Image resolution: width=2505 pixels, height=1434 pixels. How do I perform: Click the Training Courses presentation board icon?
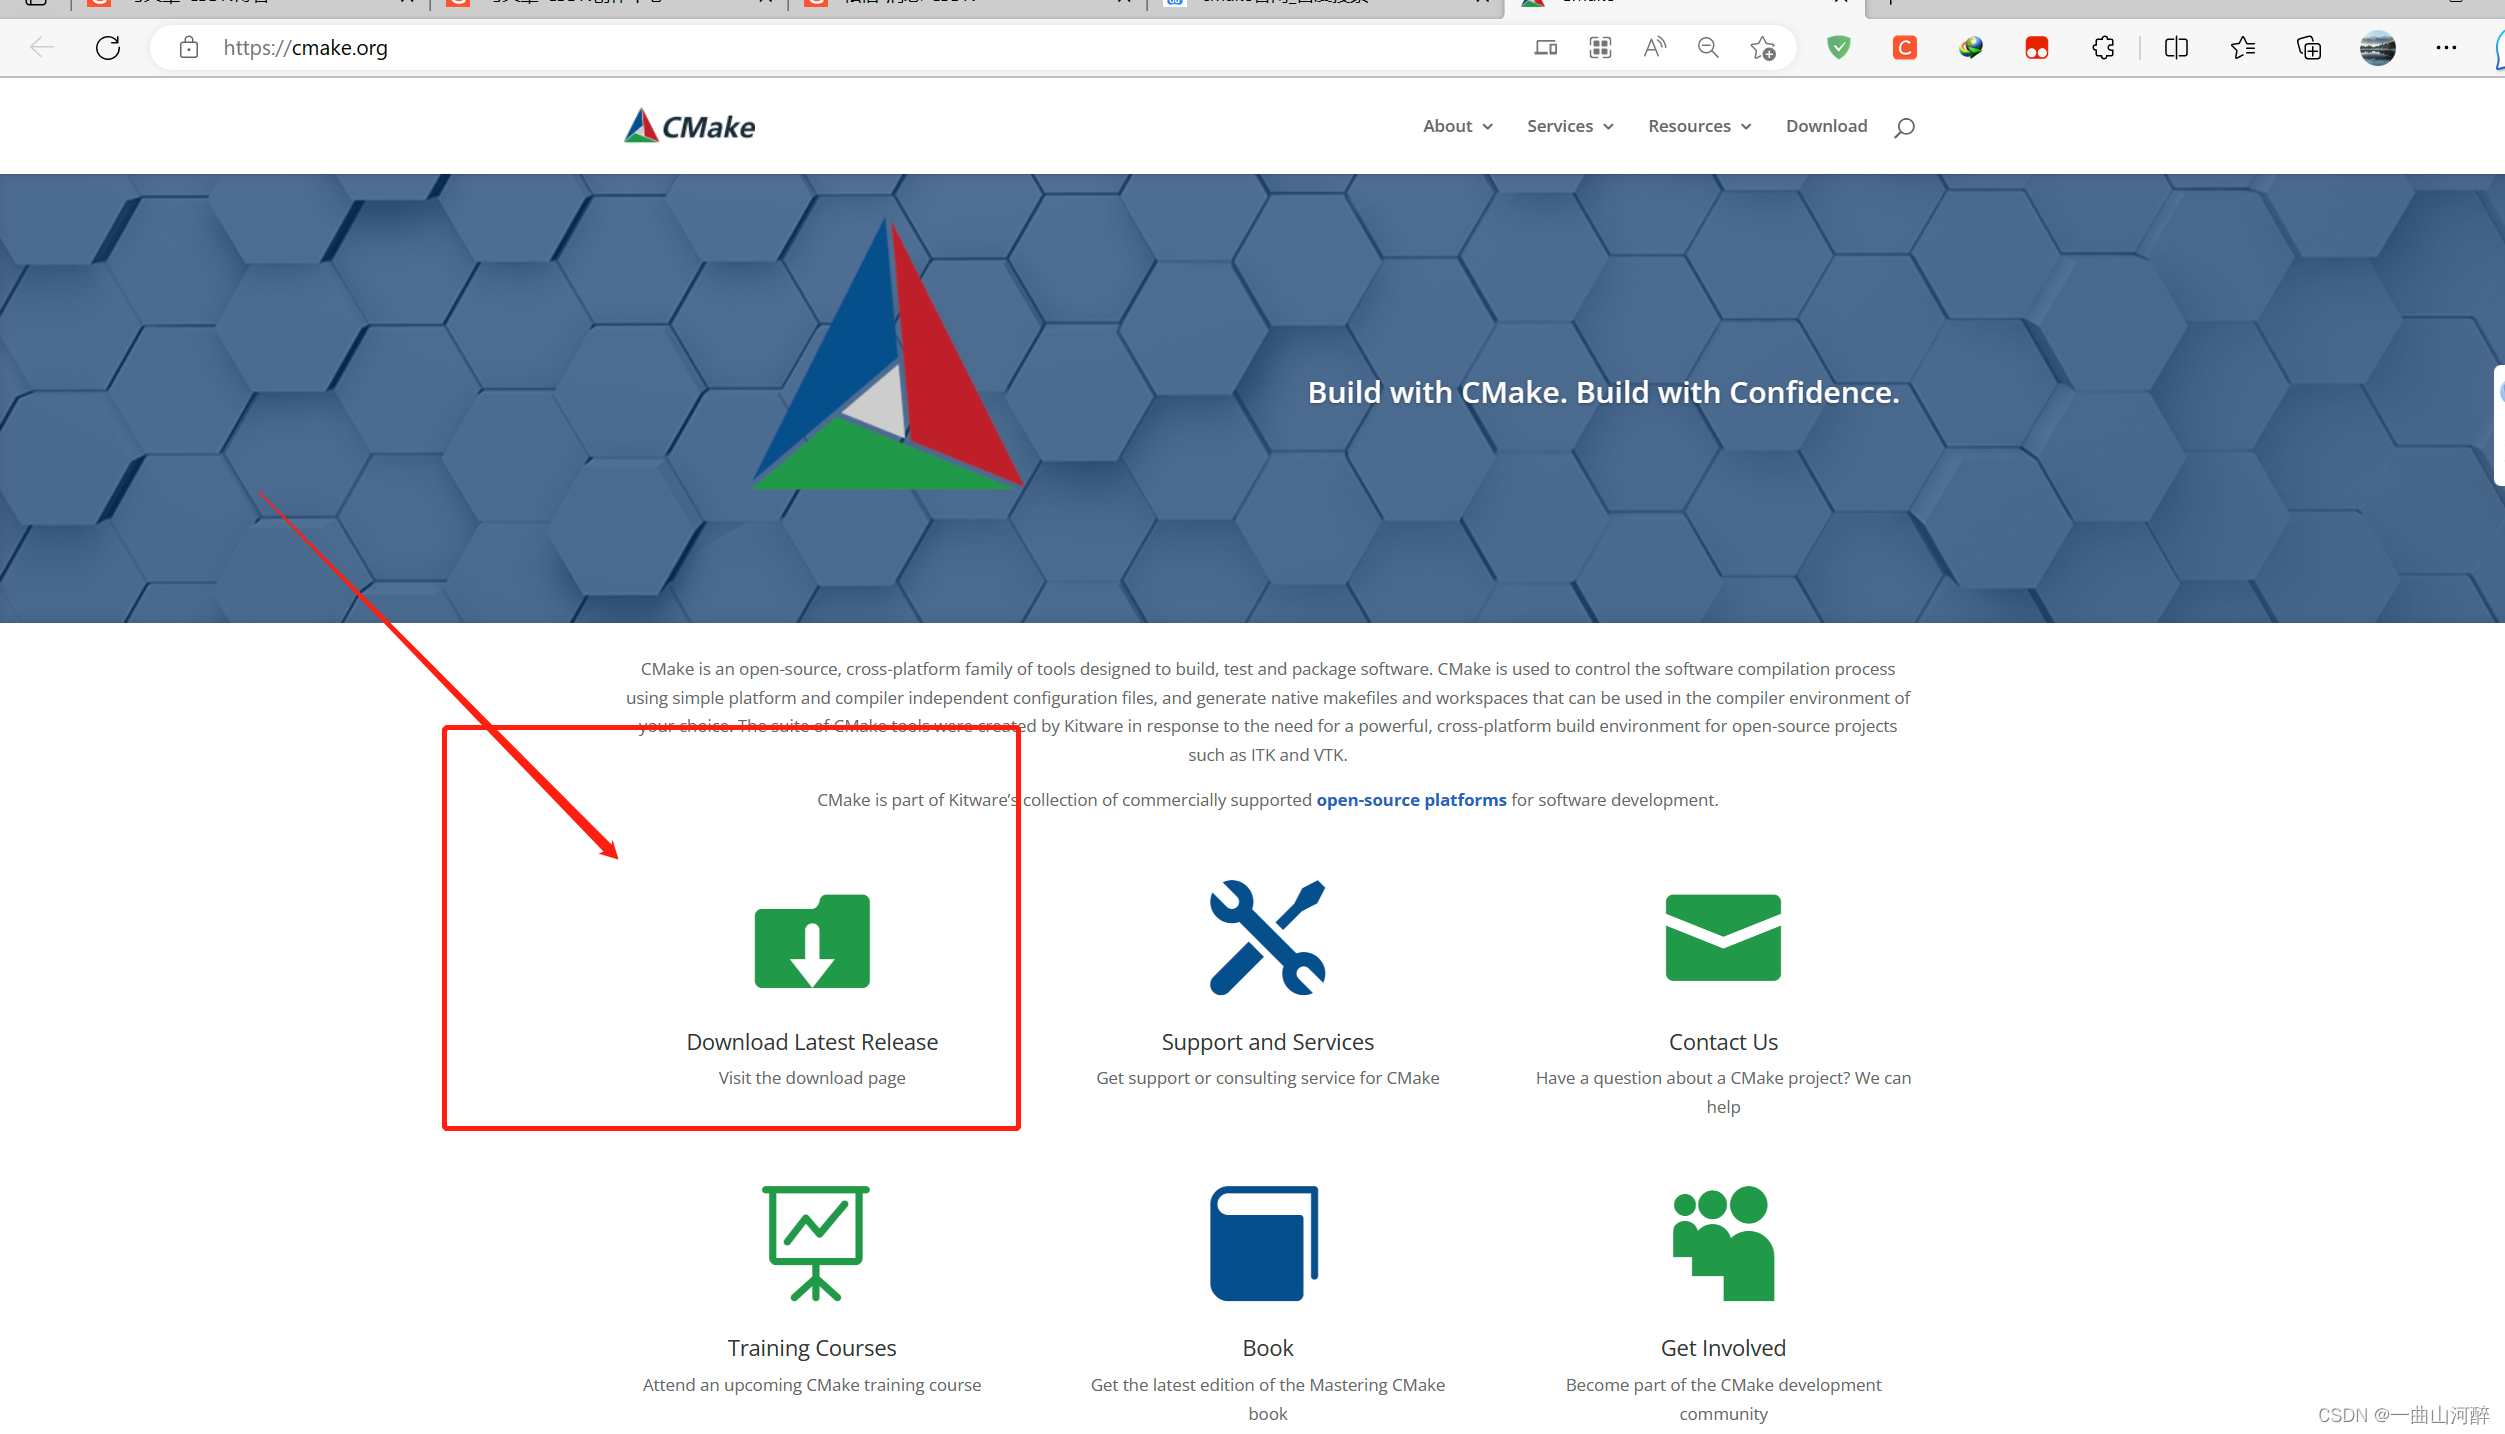click(x=814, y=1242)
